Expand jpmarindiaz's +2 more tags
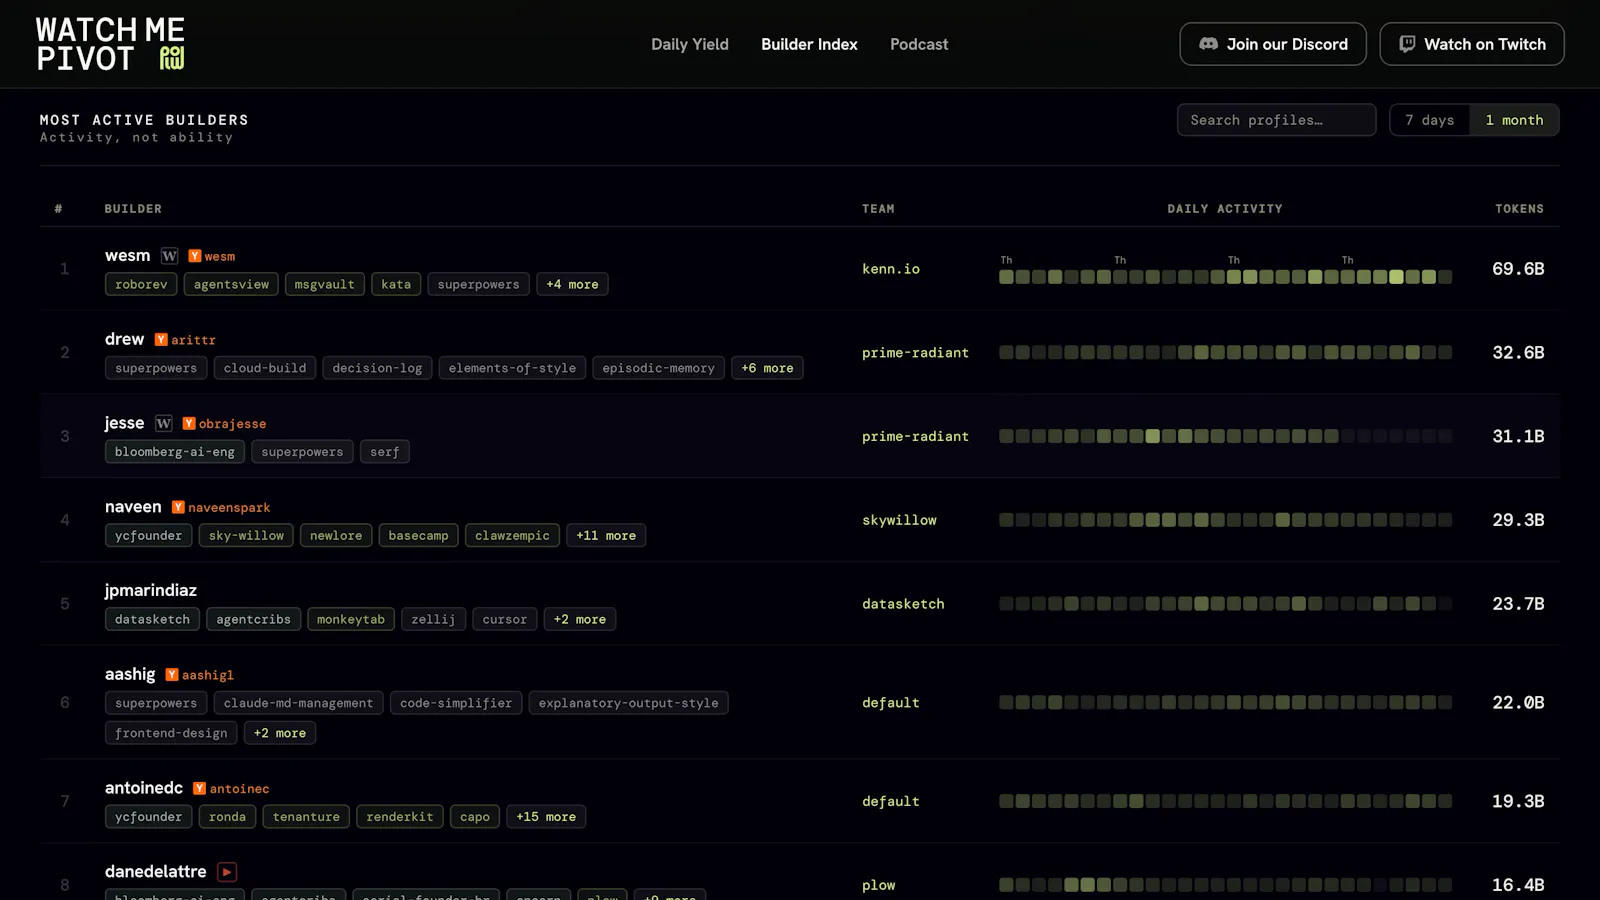This screenshot has height=900, width=1600. click(x=580, y=620)
